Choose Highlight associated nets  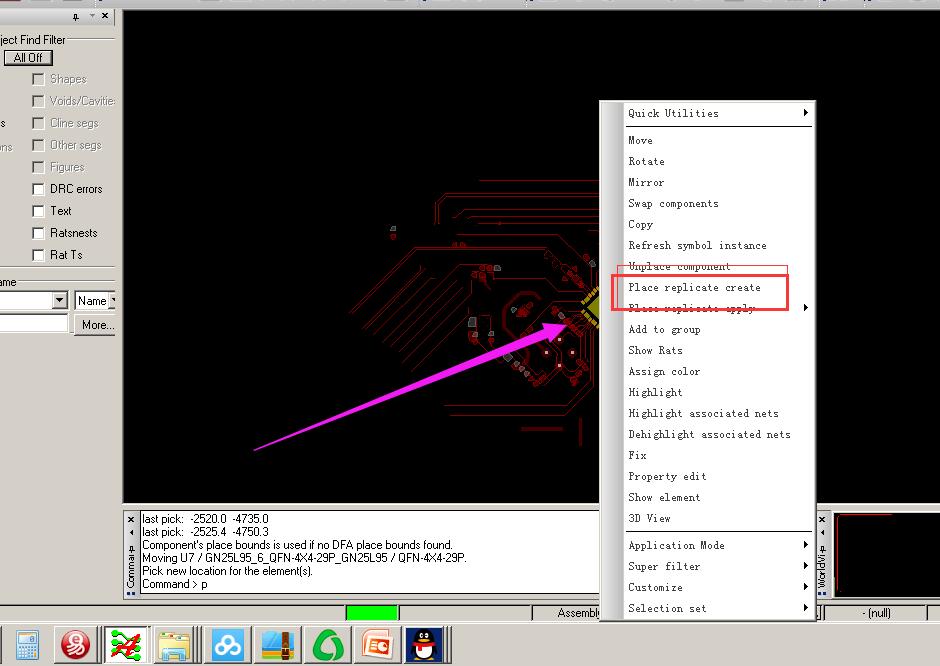[x=718, y=413]
